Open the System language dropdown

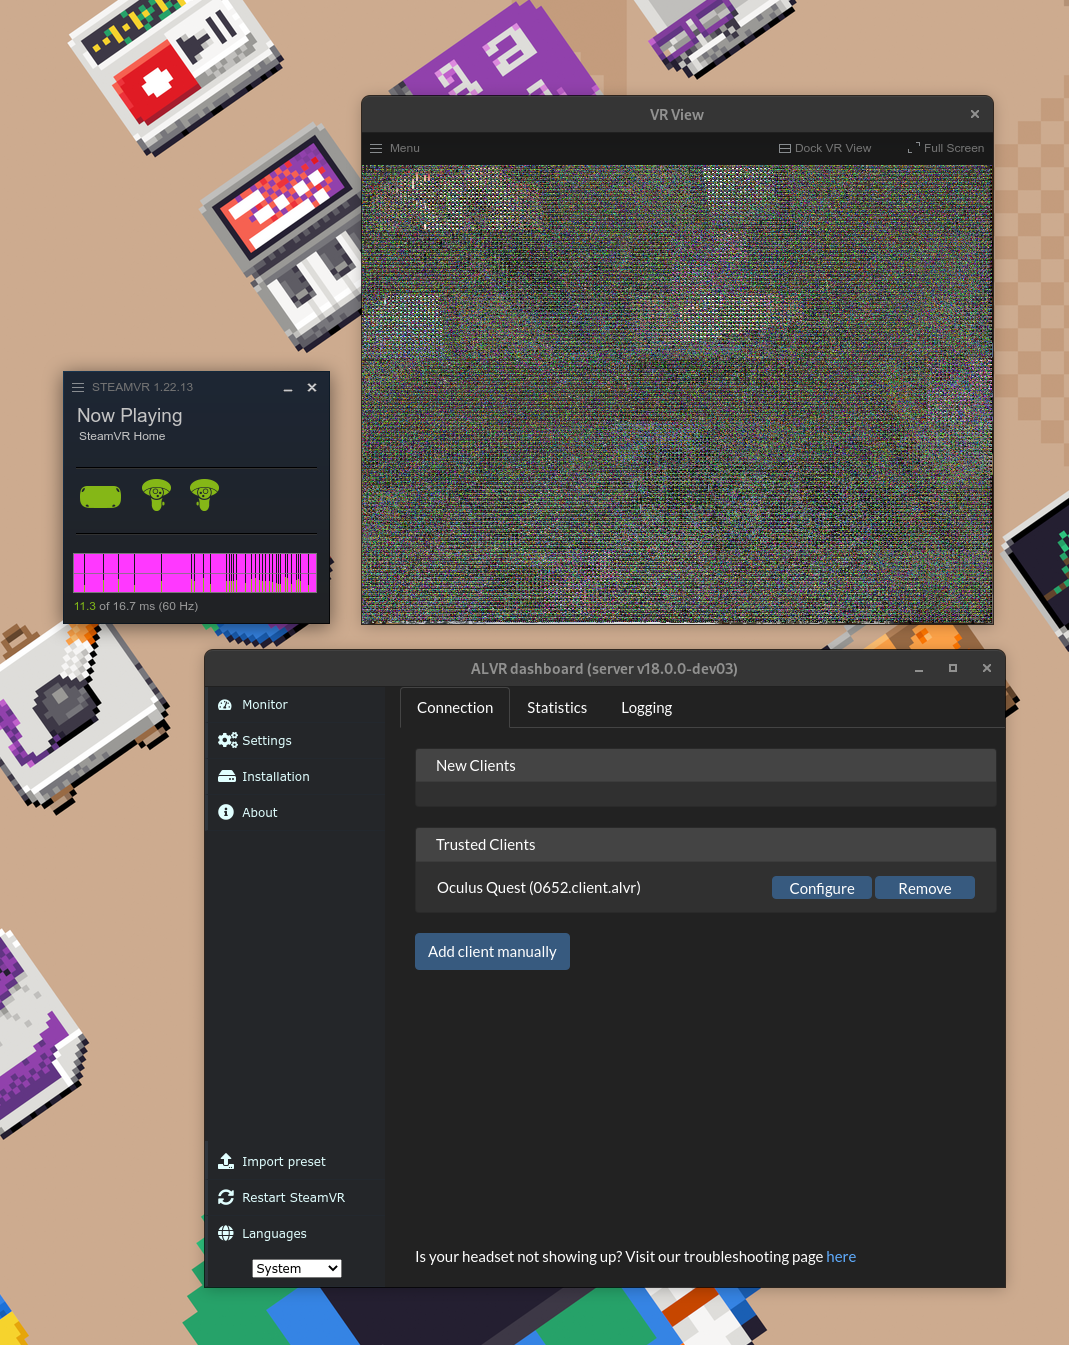[x=296, y=1268]
